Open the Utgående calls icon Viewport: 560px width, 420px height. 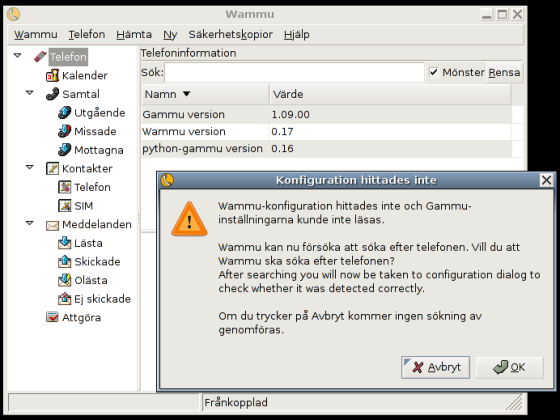tap(64, 112)
